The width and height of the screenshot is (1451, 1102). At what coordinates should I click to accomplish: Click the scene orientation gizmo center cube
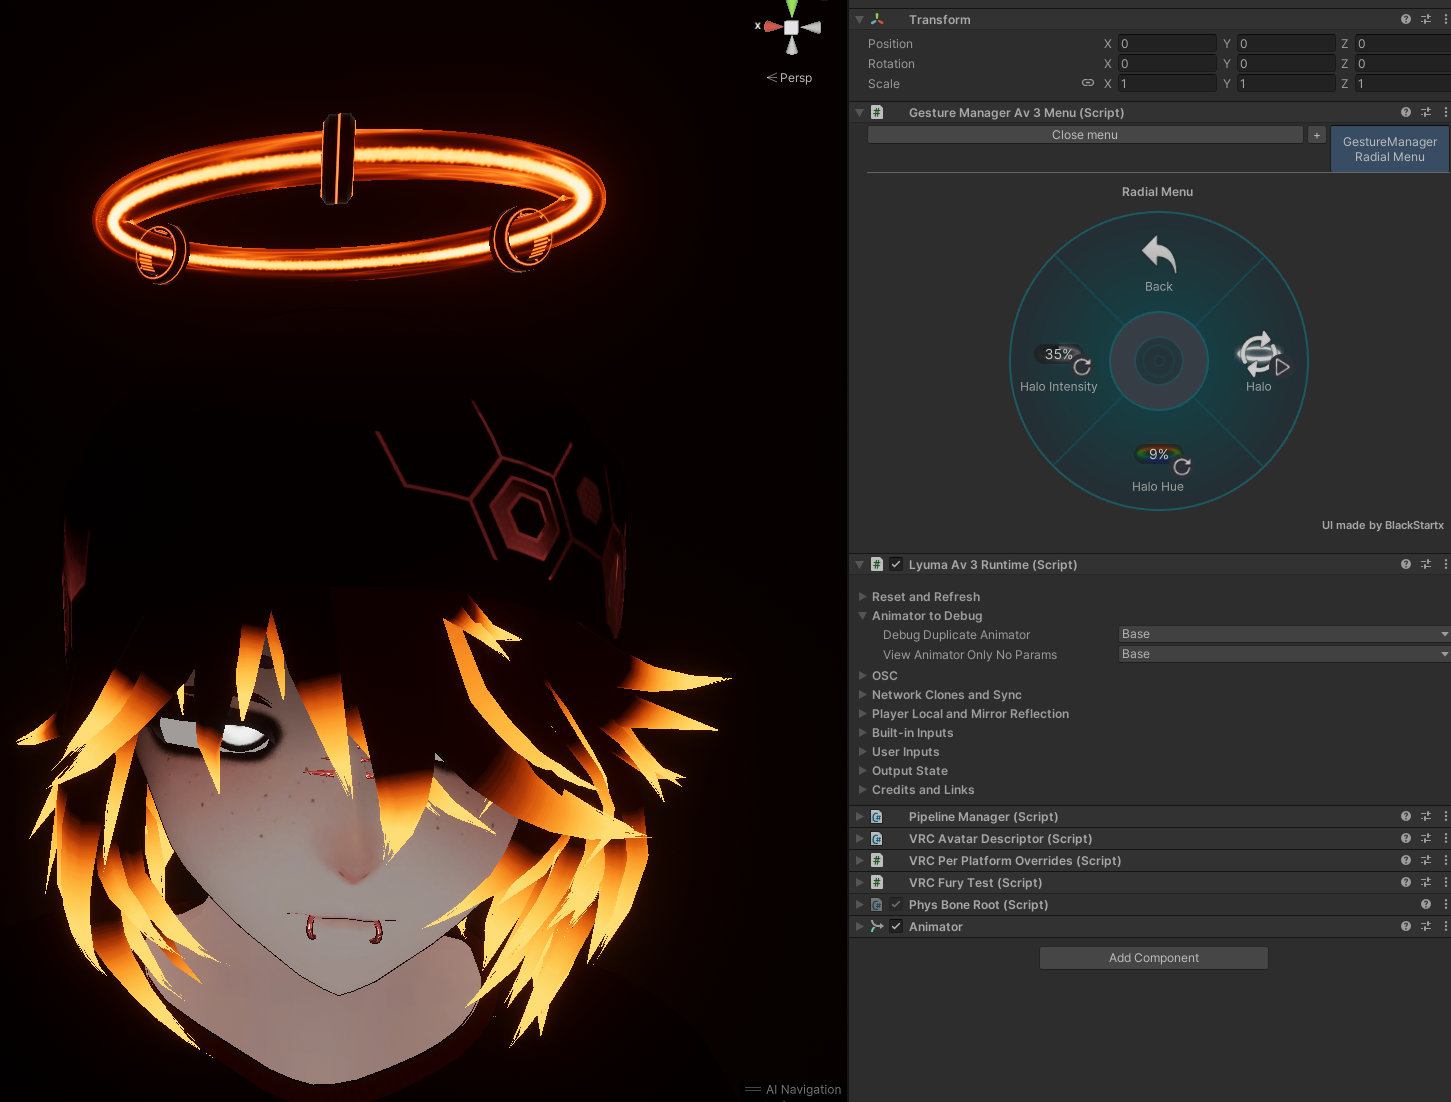coord(791,28)
